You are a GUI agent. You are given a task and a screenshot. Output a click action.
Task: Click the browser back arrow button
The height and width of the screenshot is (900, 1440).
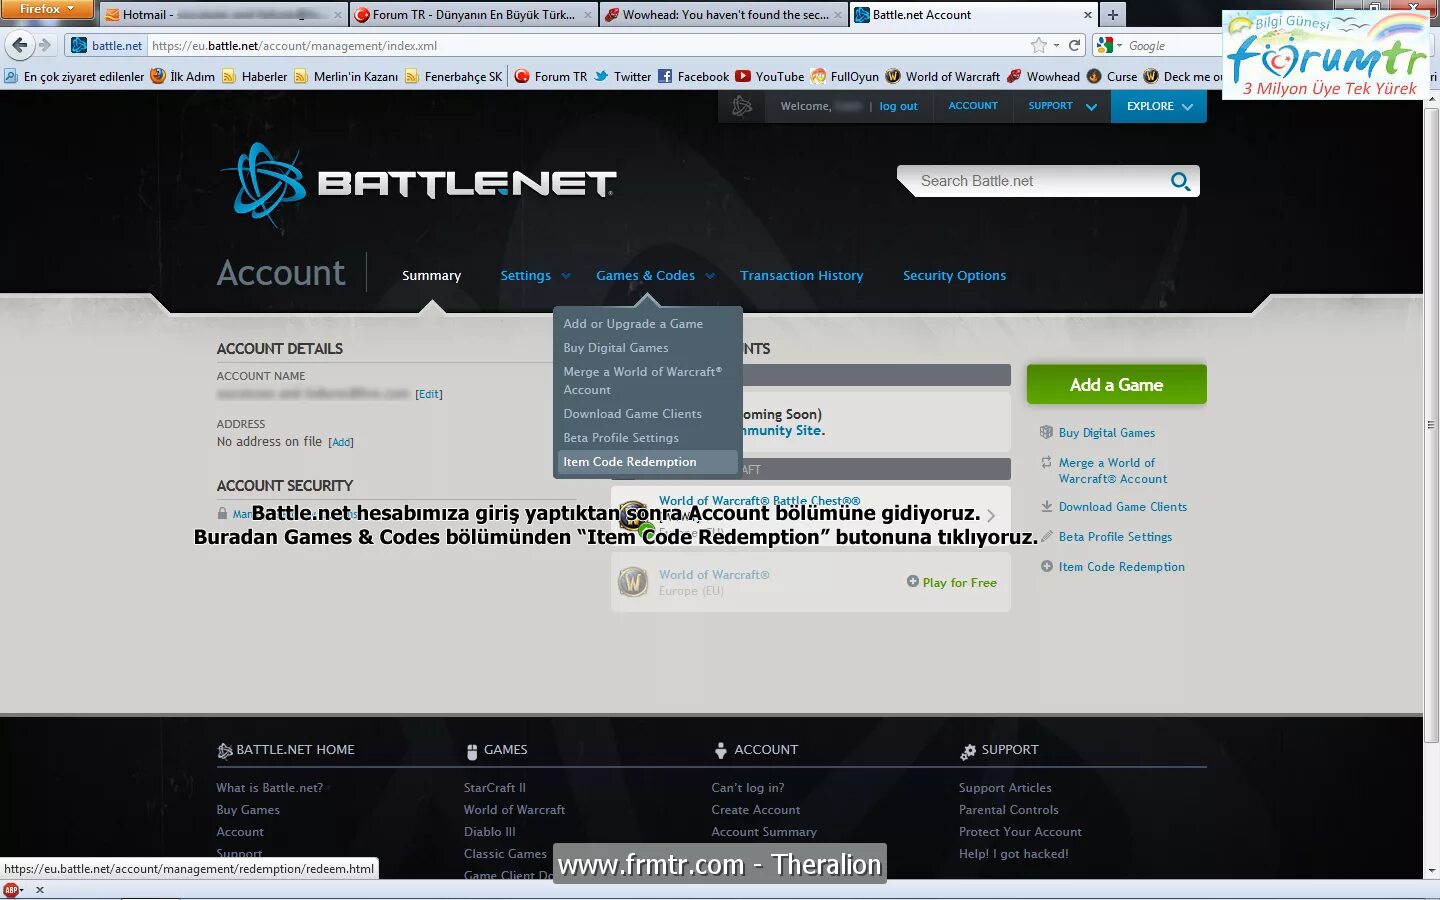click(x=20, y=45)
